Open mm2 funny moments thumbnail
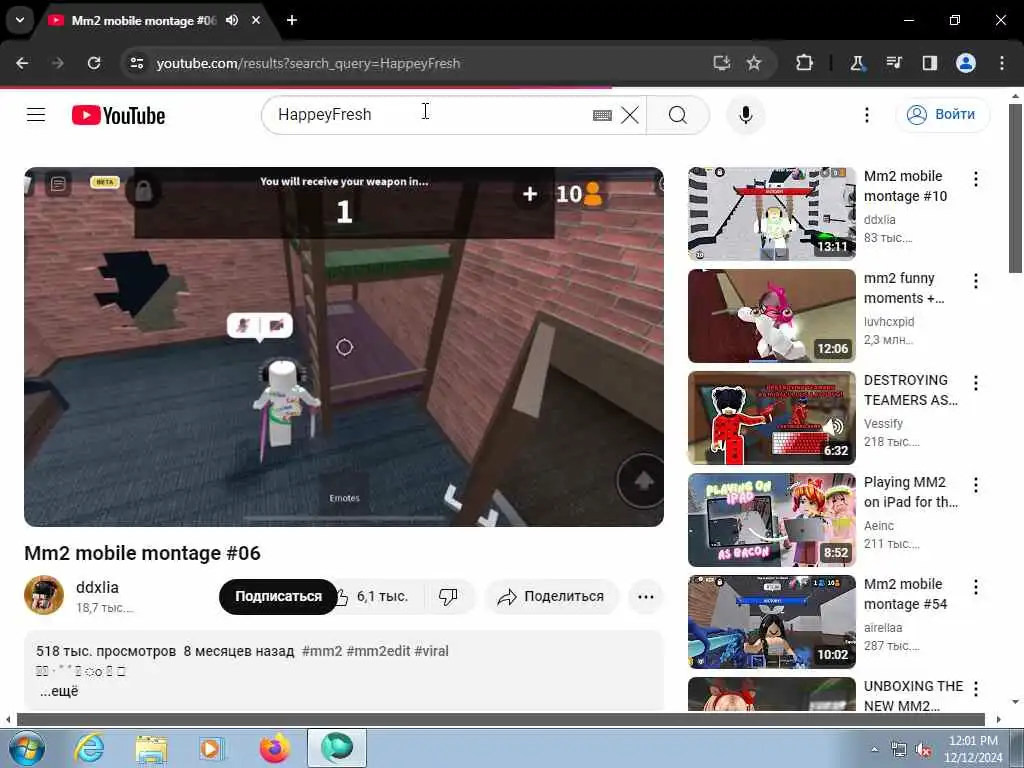The width and height of the screenshot is (1024, 768). click(x=771, y=316)
